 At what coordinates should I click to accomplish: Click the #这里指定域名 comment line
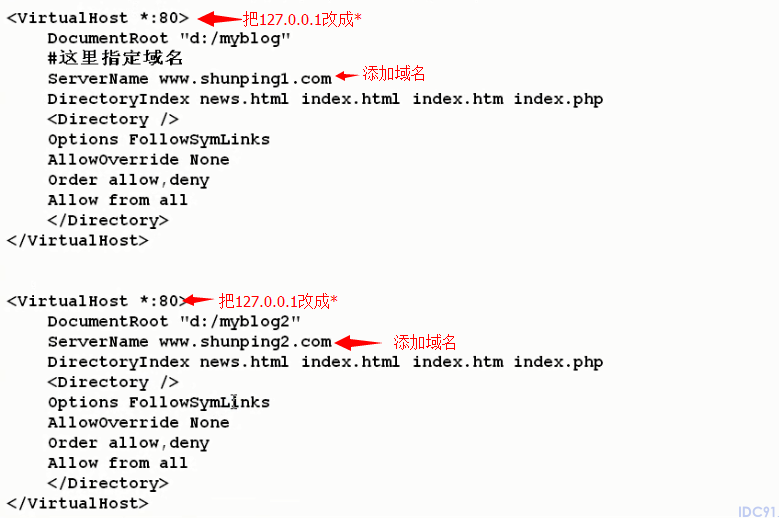click(x=115, y=58)
